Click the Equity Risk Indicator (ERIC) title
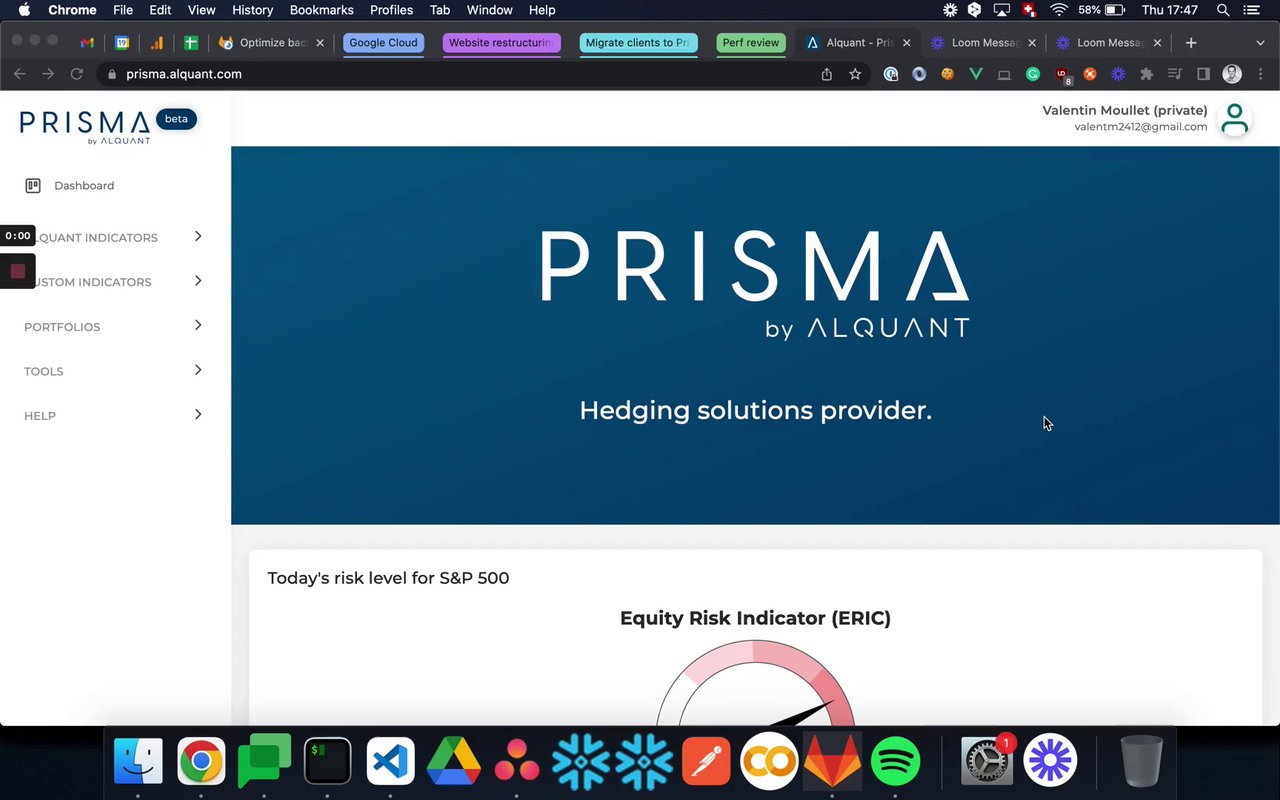 point(755,618)
